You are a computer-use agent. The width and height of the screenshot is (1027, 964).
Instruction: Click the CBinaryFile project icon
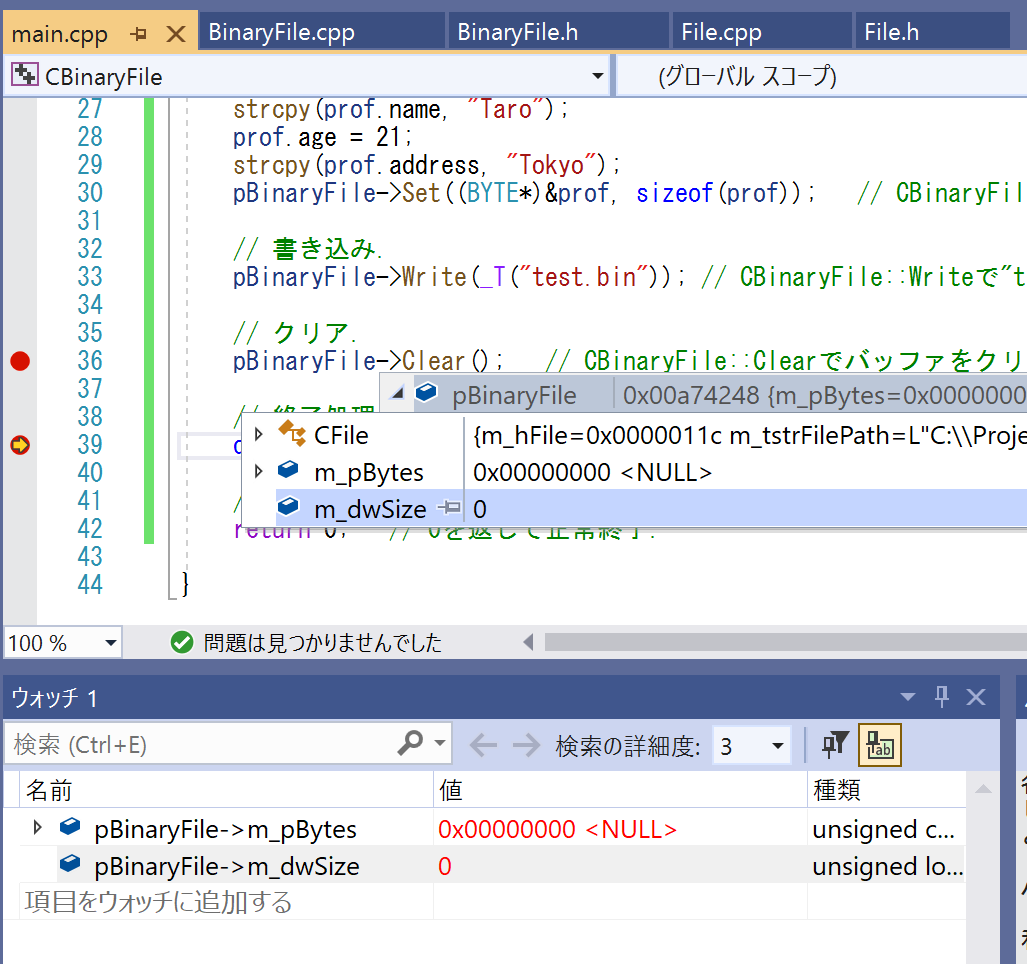click(x=24, y=75)
